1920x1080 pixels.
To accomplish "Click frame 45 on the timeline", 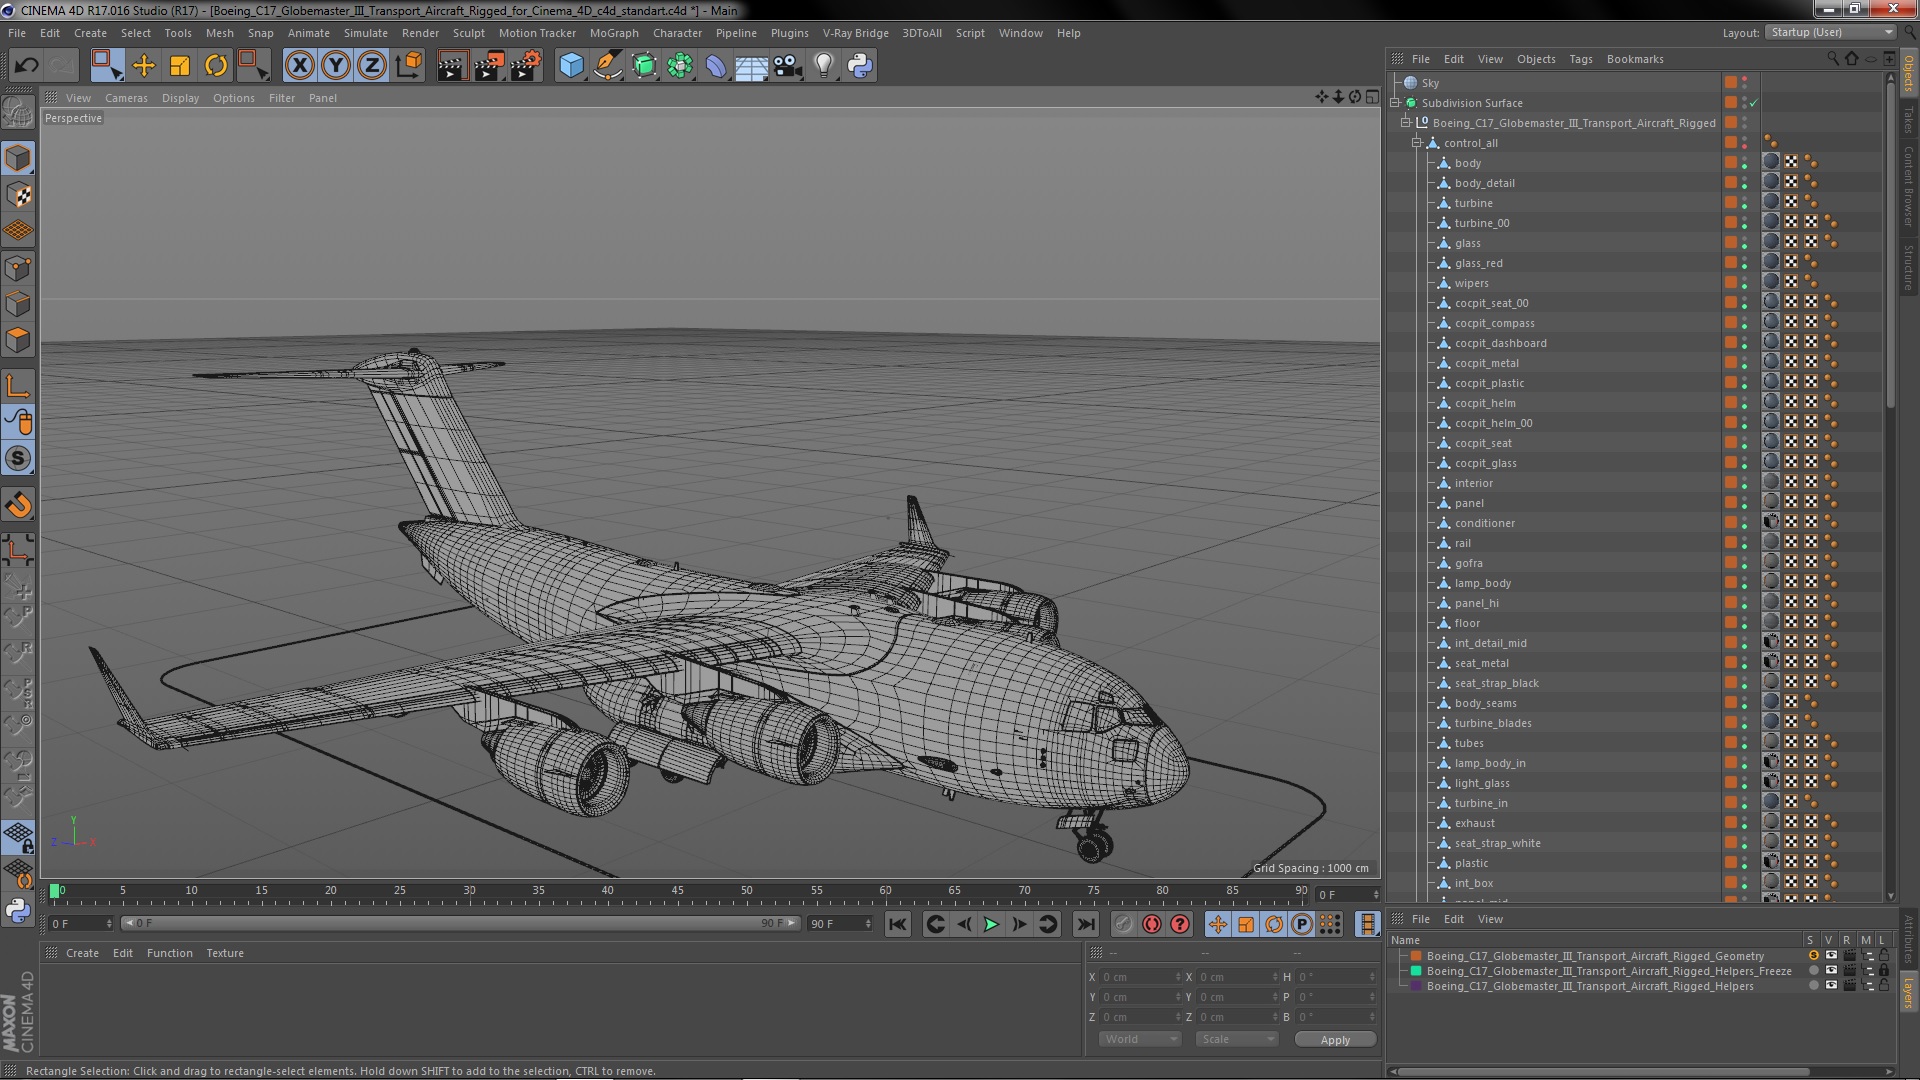I will (x=678, y=893).
